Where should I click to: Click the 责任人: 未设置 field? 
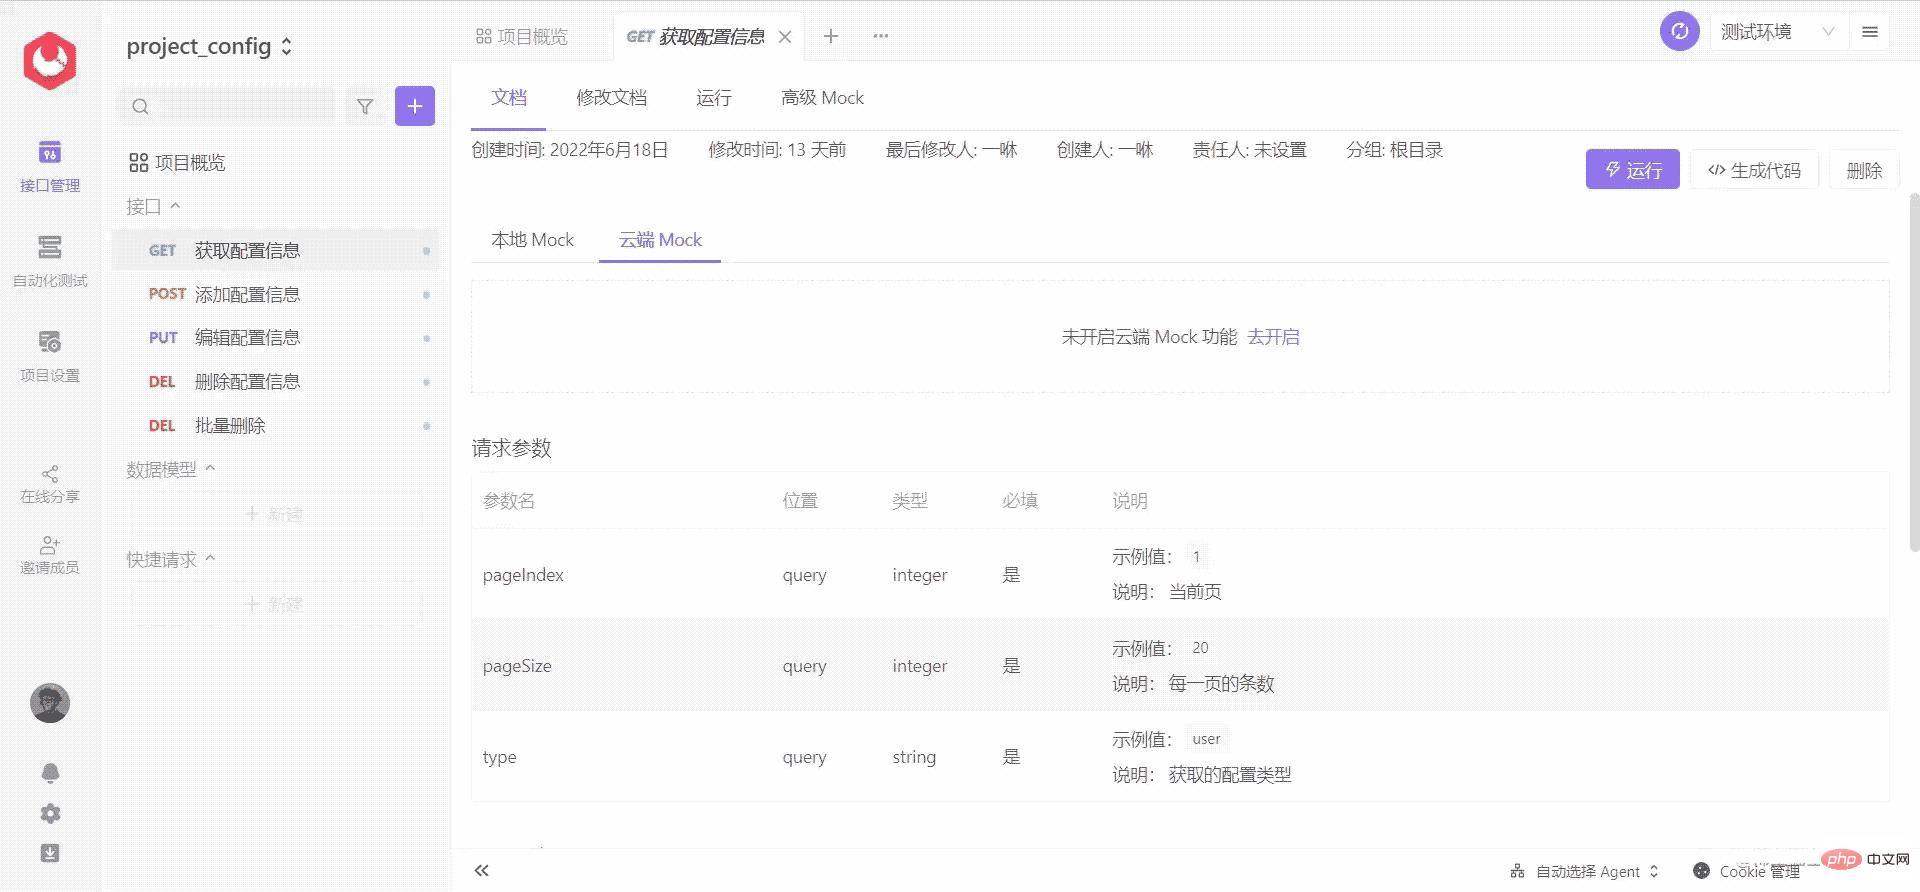pyautogui.click(x=1249, y=150)
